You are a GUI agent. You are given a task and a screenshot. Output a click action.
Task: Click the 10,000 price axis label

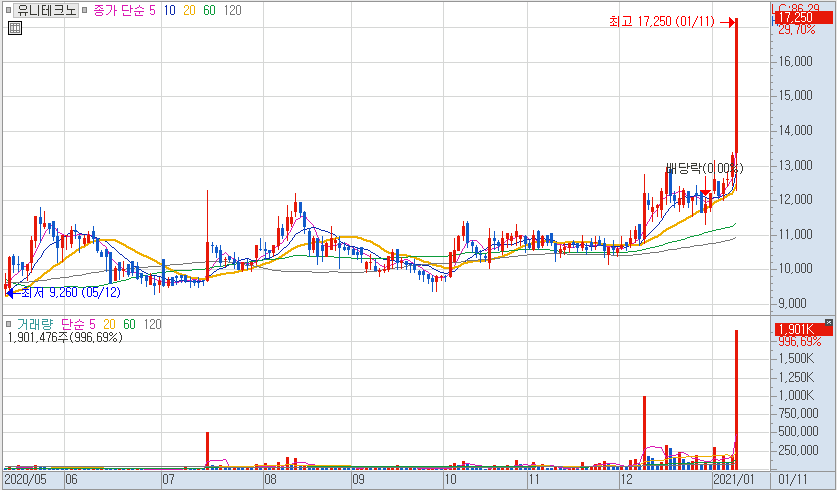[795, 268]
